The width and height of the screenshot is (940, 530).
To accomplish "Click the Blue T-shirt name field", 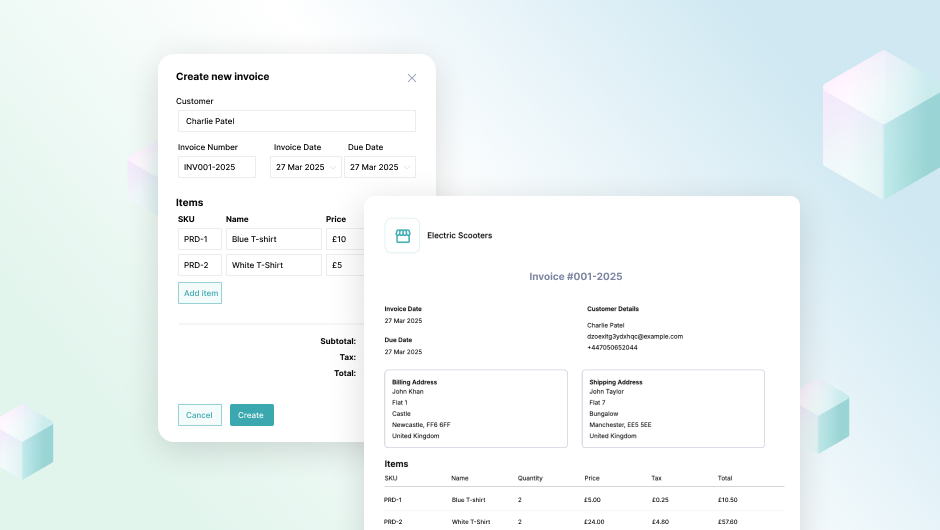I will pos(274,239).
